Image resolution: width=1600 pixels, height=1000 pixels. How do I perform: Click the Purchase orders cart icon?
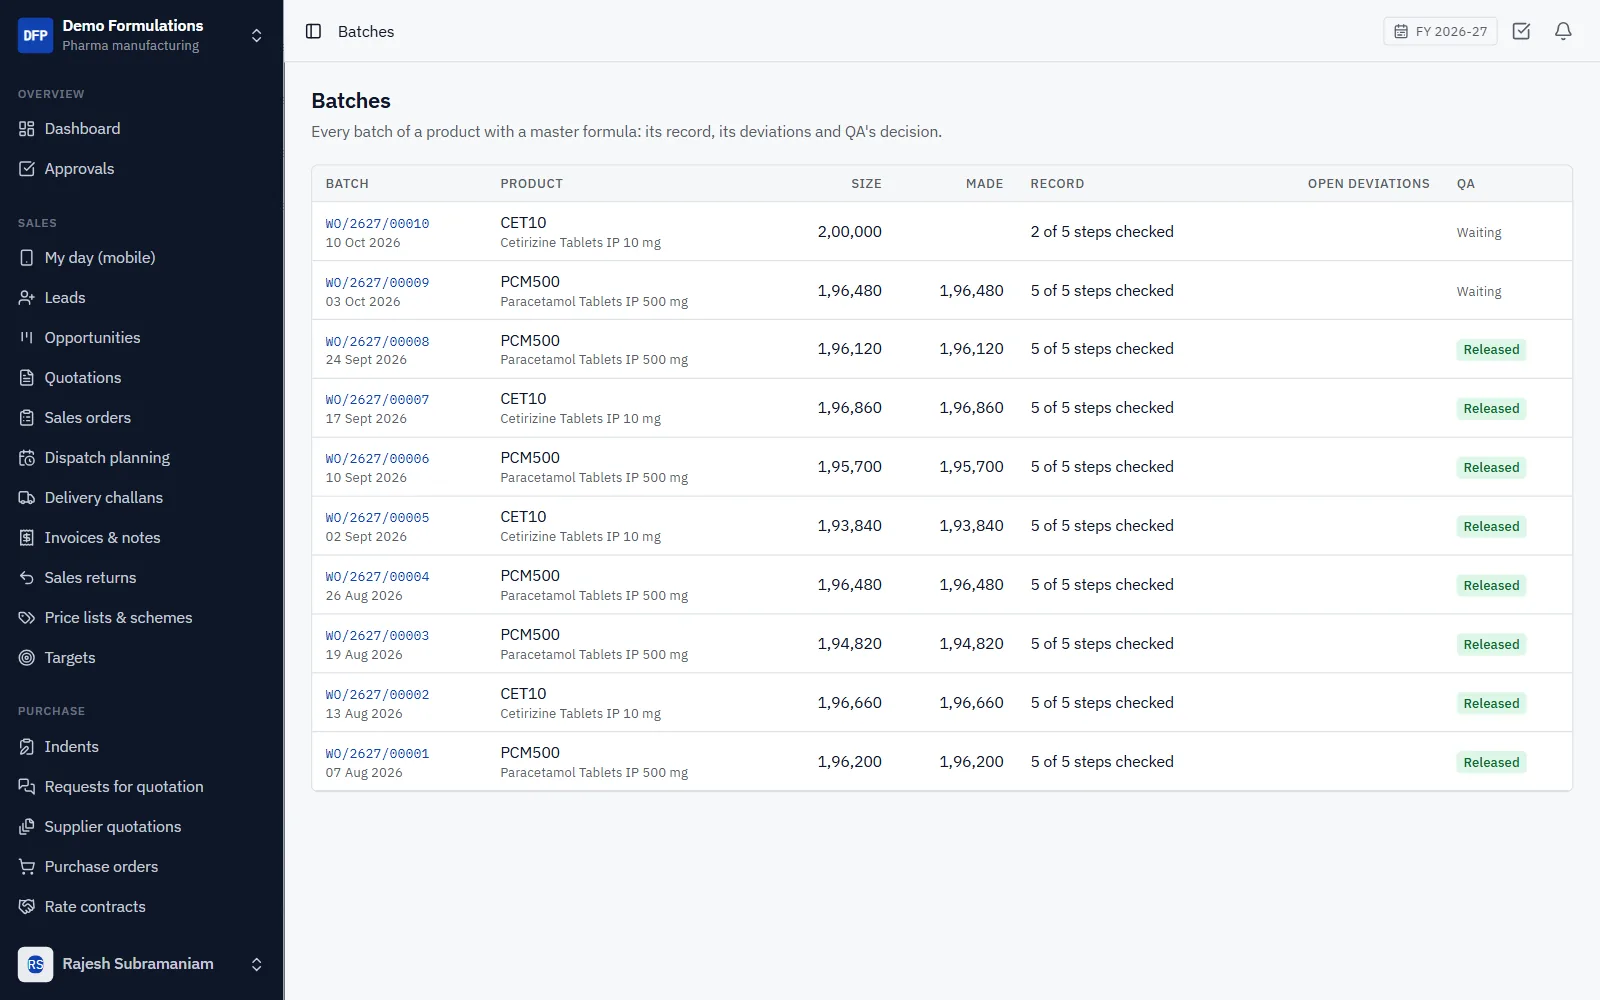[x=27, y=867]
